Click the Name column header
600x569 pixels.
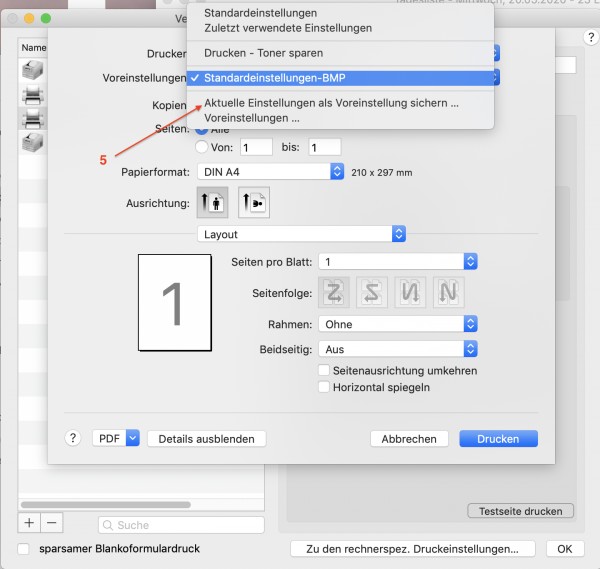34,48
